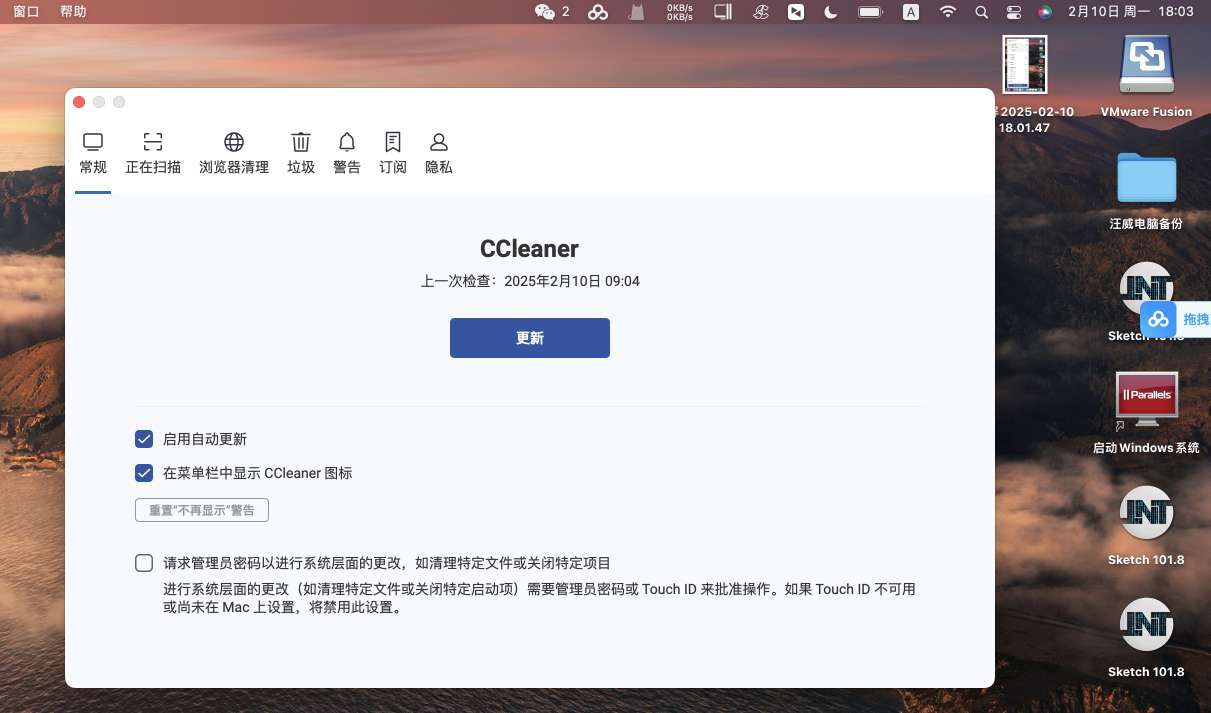Screen dimensions: 1211x713
Task: Uncheck 在菜单栏中显示 CCleaner 图标
Action: click(144, 473)
